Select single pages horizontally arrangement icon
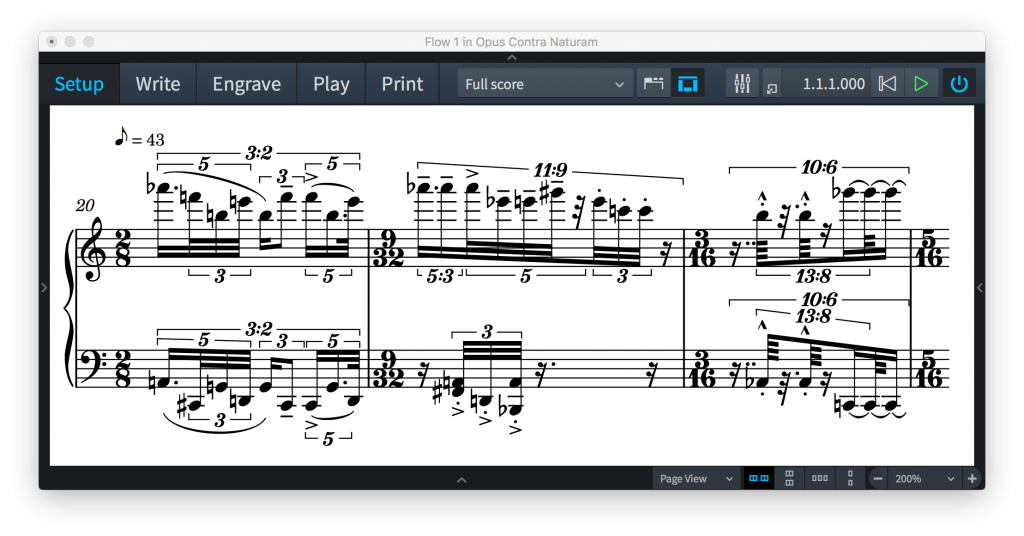 (x=819, y=479)
